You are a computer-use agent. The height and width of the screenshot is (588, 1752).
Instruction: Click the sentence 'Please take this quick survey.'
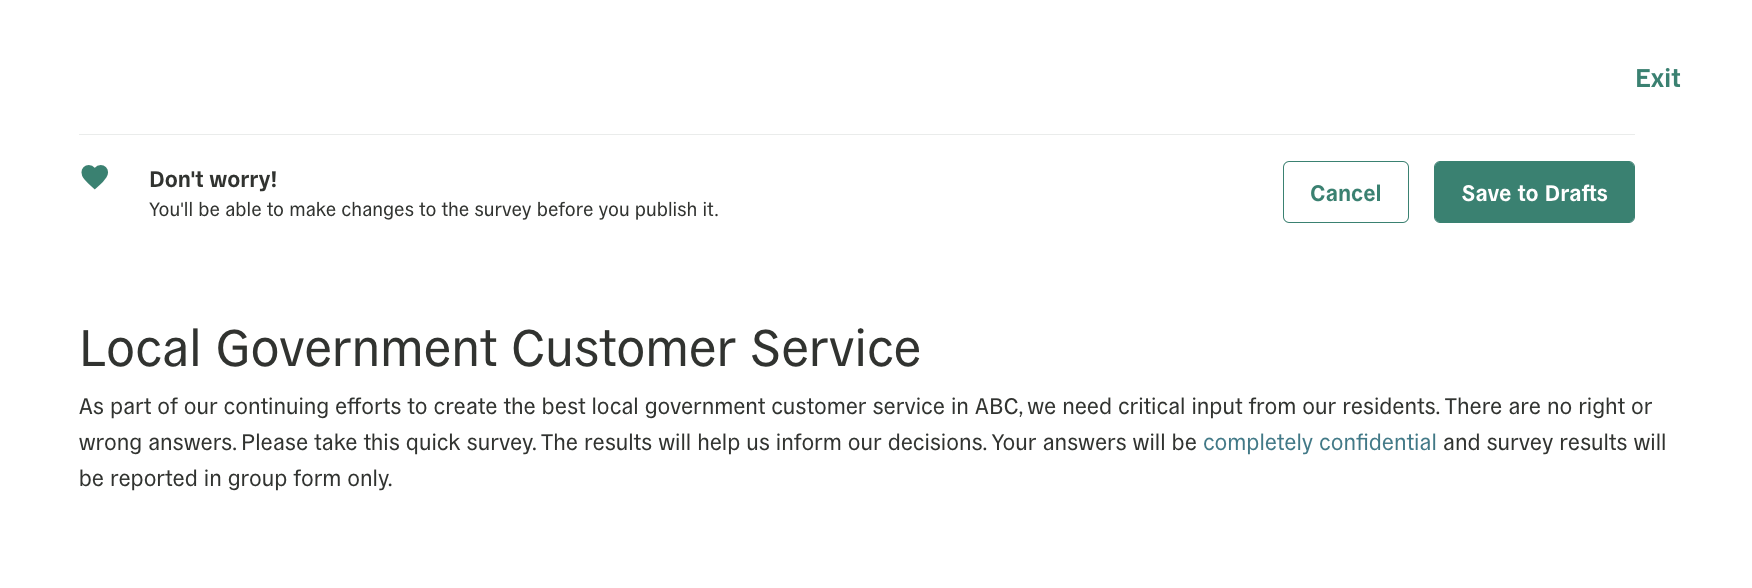click(x=388, y=442)
